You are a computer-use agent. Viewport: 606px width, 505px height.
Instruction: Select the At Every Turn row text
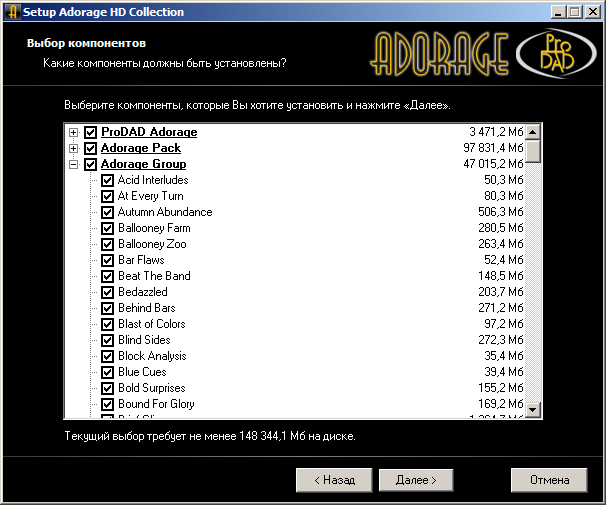pos(151,196)
